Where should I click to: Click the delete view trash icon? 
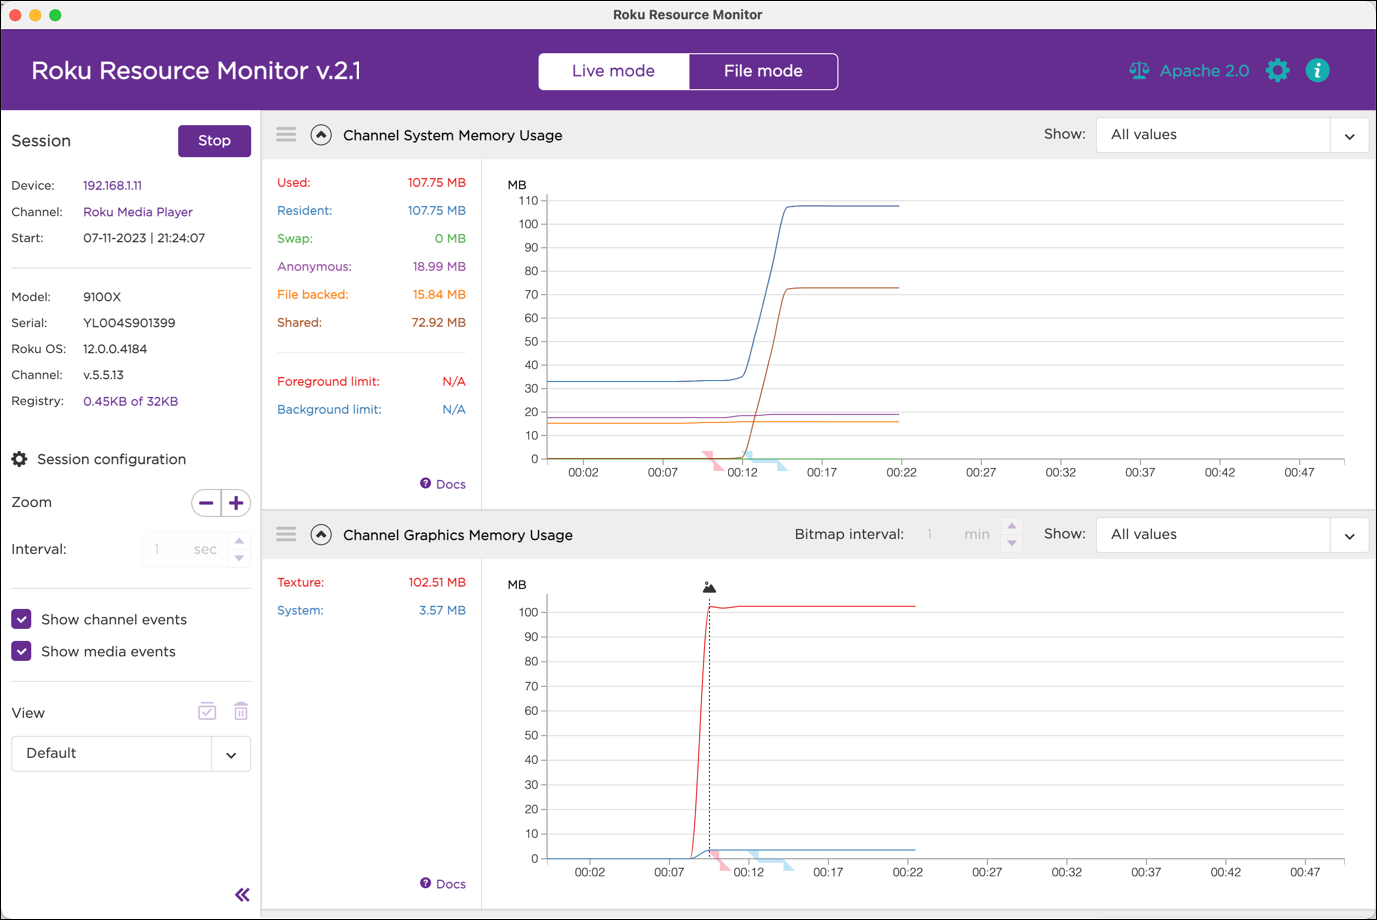point(241,712)
